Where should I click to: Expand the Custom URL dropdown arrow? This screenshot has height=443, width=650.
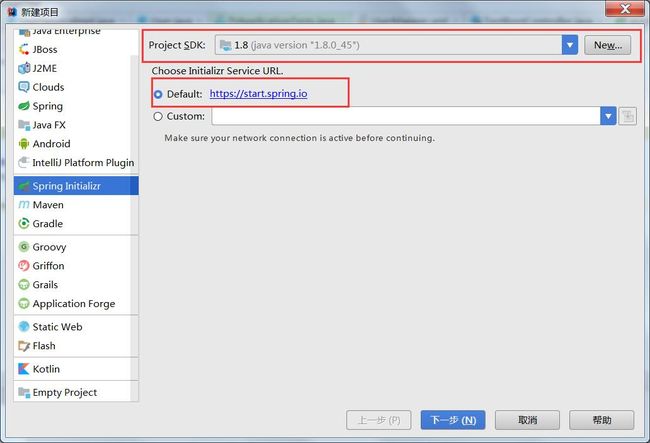tap(608, 116)
